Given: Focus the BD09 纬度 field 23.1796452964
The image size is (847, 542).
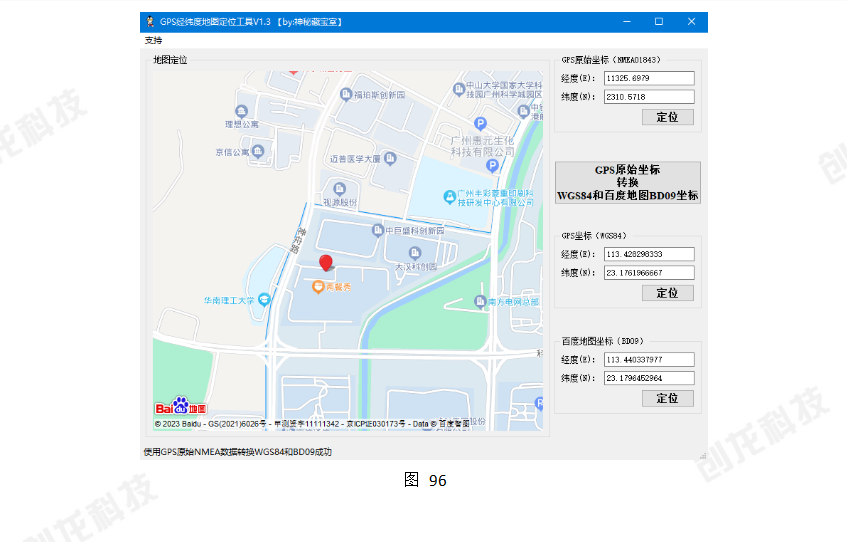Looking at the screenshot, I should (649, 378).
